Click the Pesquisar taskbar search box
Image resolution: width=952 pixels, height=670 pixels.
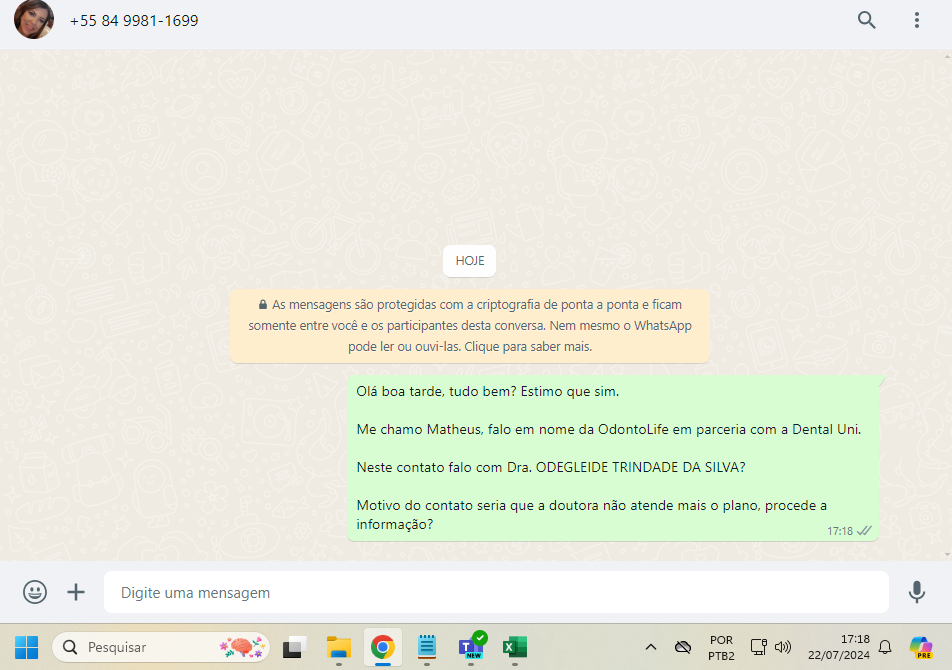coord(161,648)
